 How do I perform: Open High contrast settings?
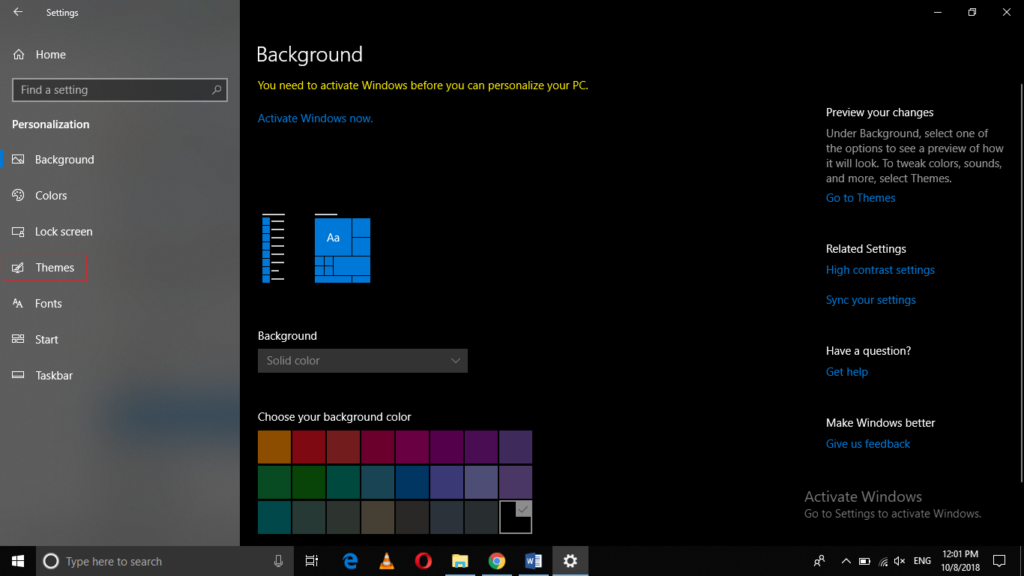[880, 269]
